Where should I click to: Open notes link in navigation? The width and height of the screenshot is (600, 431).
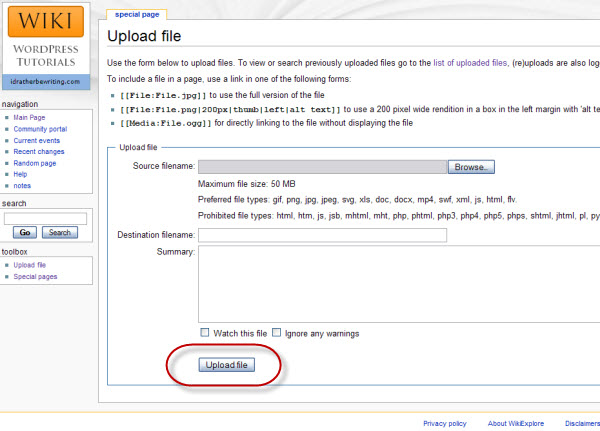22,186
